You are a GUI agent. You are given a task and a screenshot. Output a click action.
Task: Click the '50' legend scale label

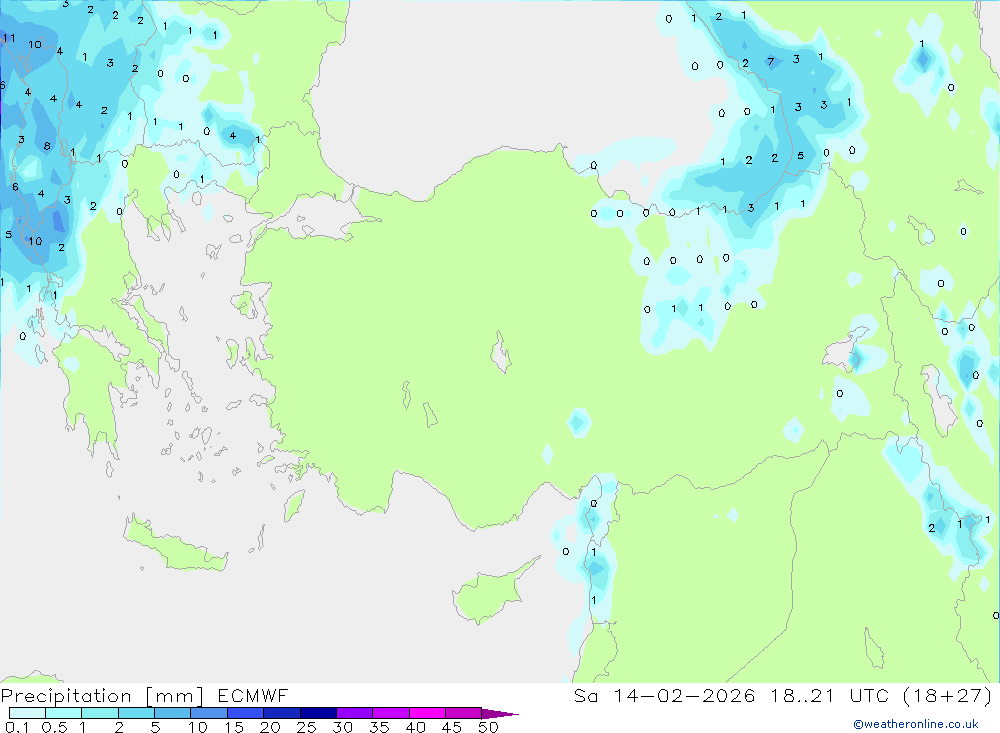[x=489, y=727]
